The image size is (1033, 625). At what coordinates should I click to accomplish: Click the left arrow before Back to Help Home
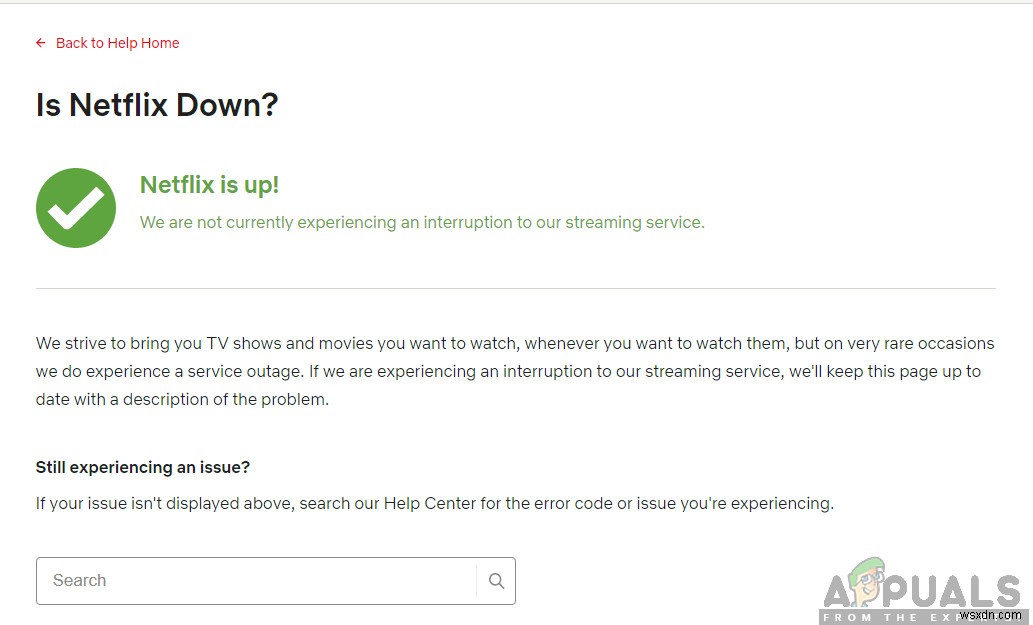[x=39, y=43]
